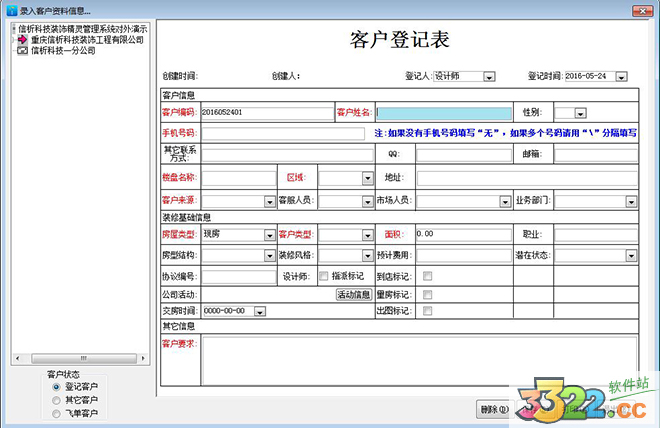Select the 其它客户 radio button
The width and height of the screenshot is (660, 428).
tap(56, 400)
